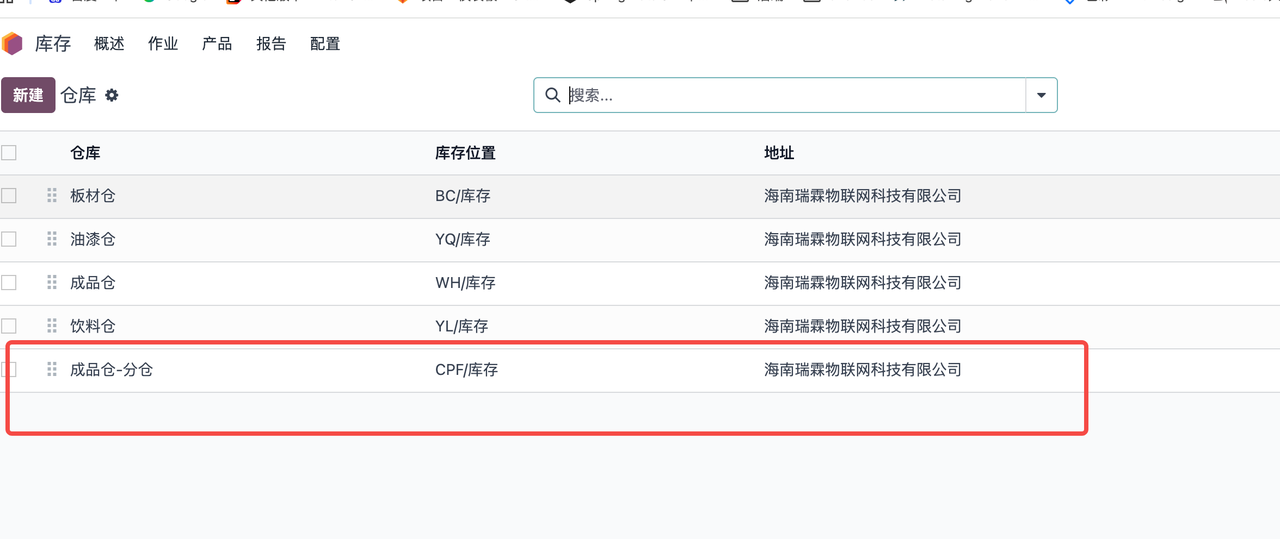Check the box for 板材仓 row

point(9,196)
